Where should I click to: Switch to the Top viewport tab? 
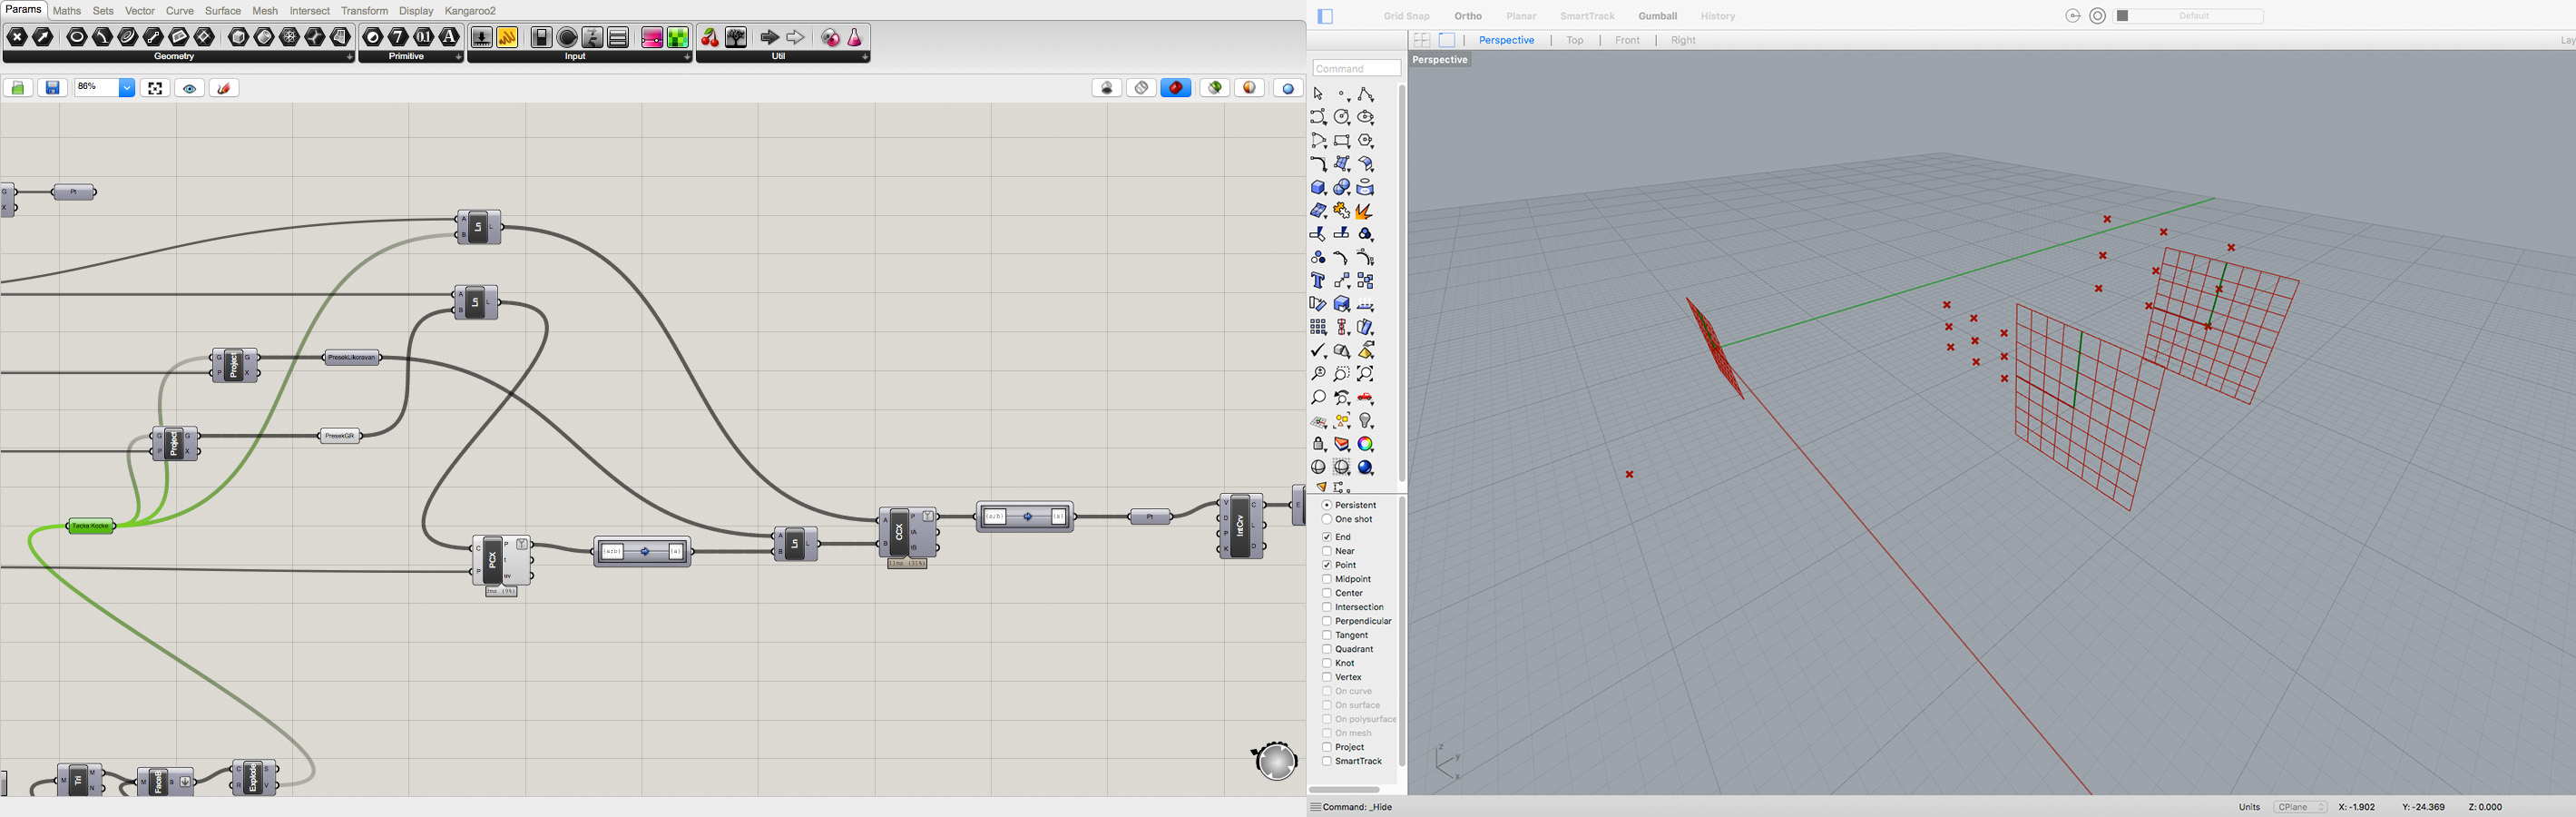pyautogui.click(x=1575, y=40)
